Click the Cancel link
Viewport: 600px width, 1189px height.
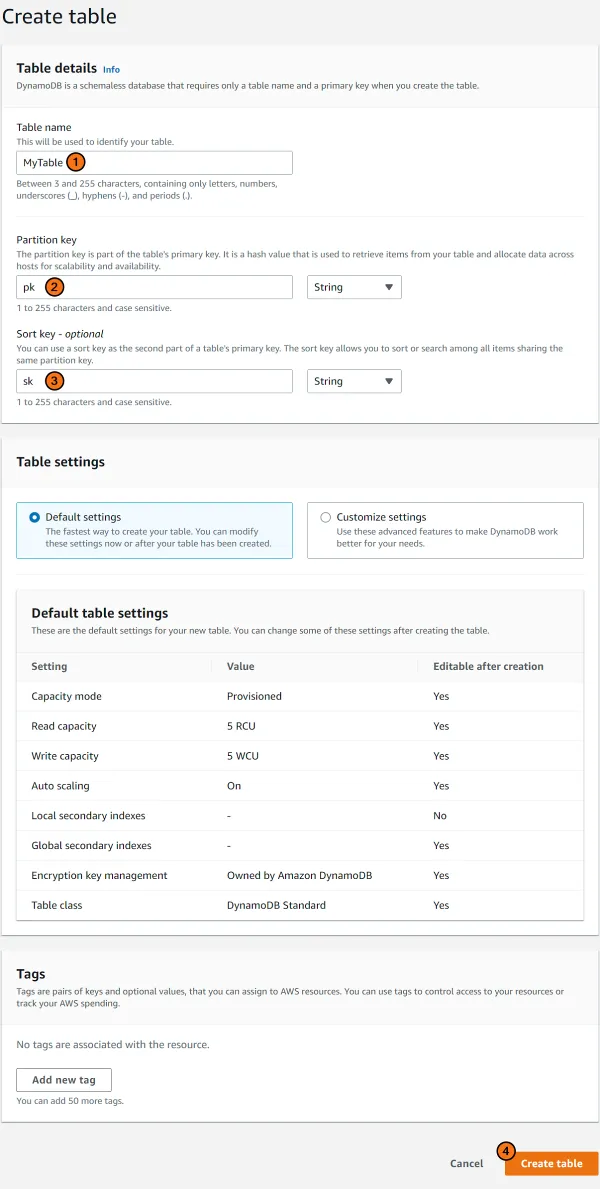466,1163
